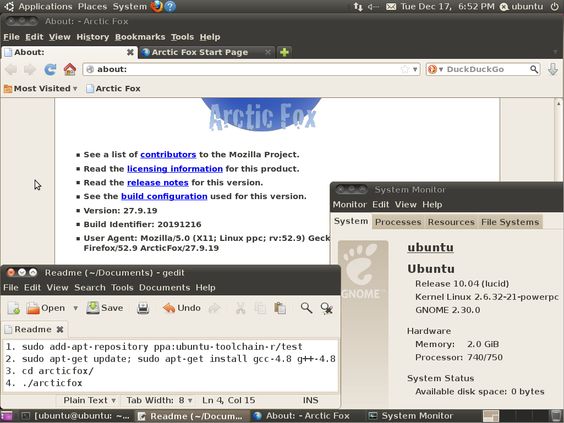
Task: Click the power/shutdown icon in top panel
Action: tap(555, 6)
